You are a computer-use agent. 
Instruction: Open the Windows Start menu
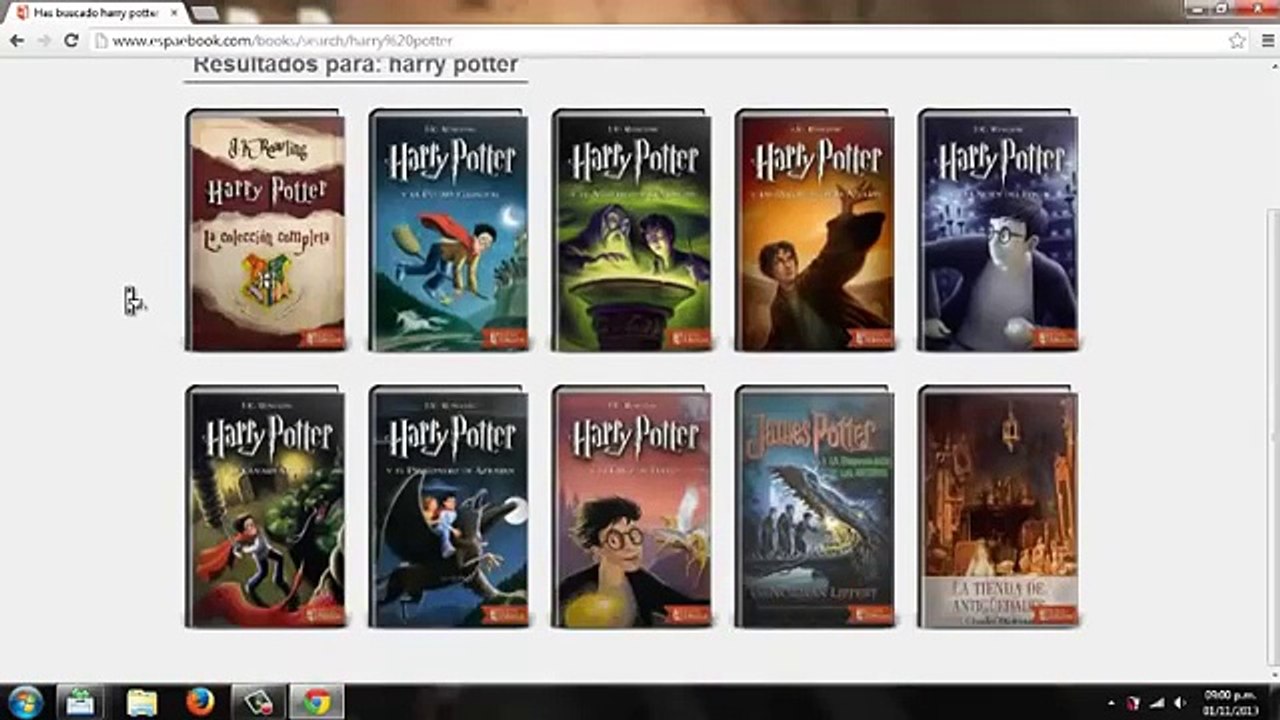(x=25, y=702)
